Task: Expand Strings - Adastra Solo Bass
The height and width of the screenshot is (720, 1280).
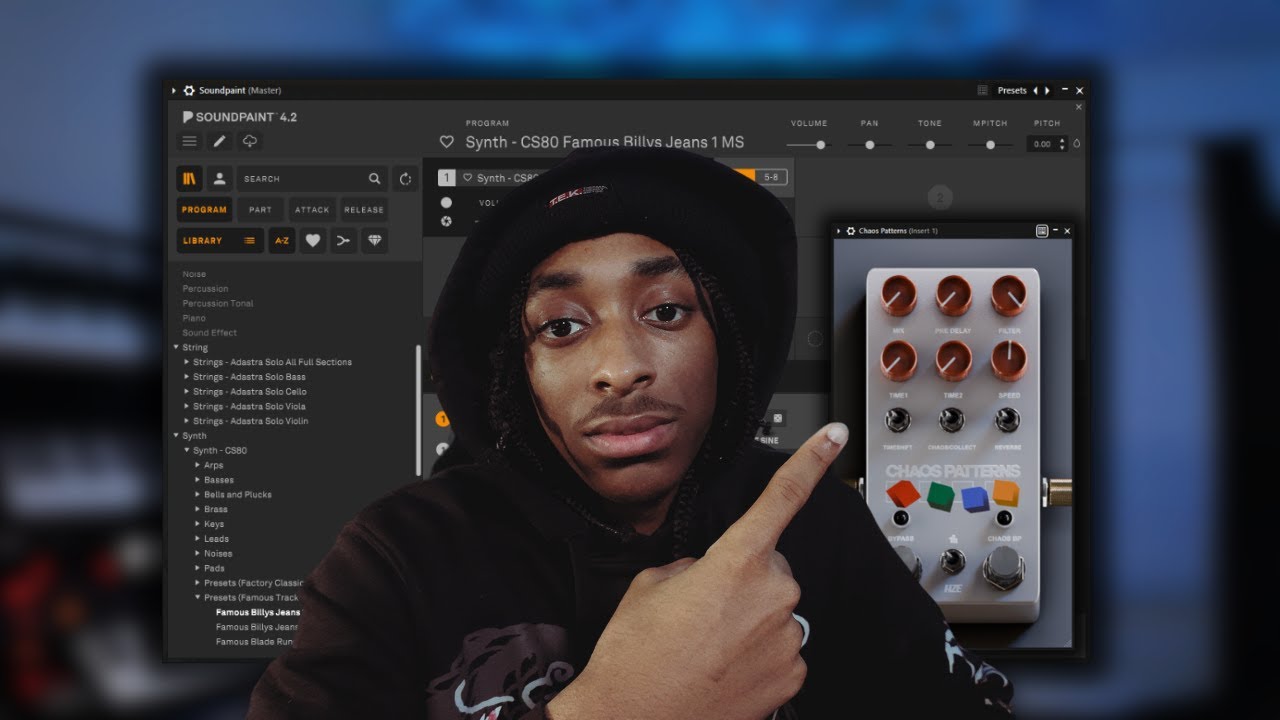Action: pos(186,377)
